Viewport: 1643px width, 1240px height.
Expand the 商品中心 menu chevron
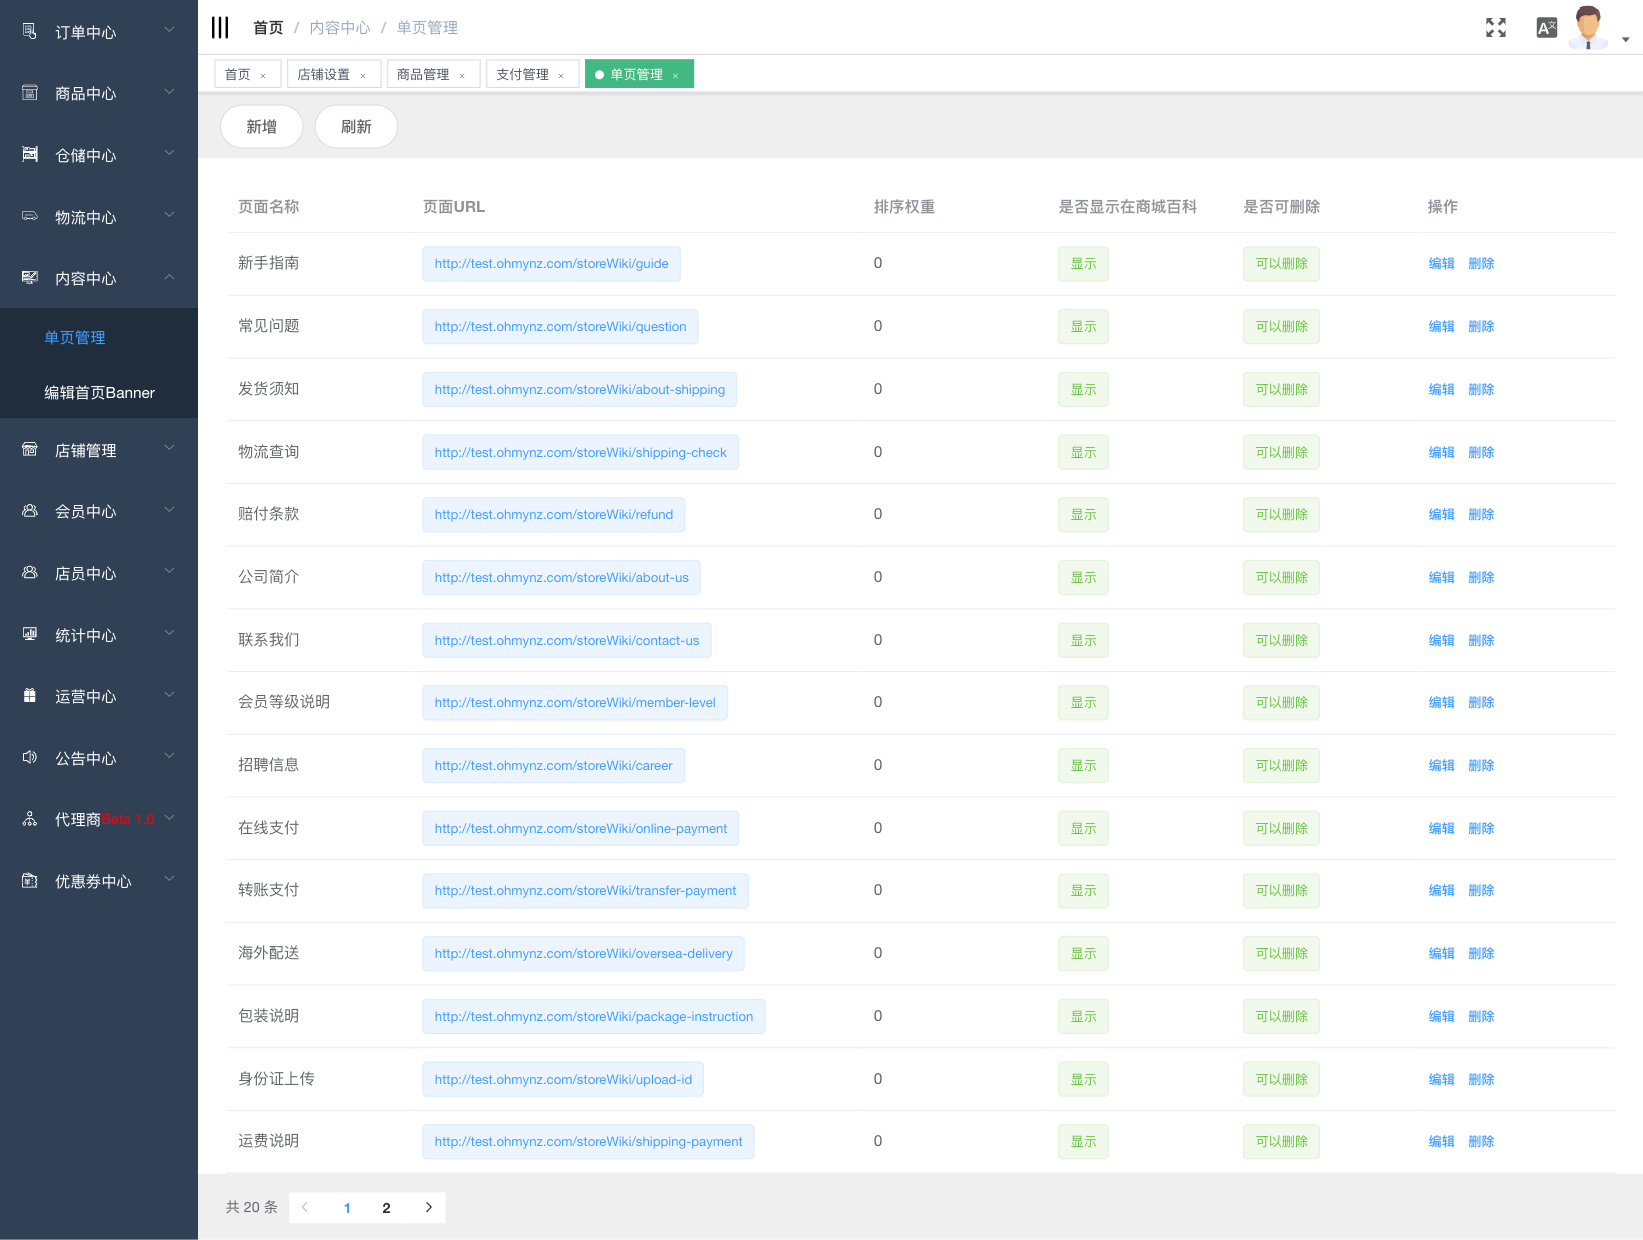click(x=169, y=92)
